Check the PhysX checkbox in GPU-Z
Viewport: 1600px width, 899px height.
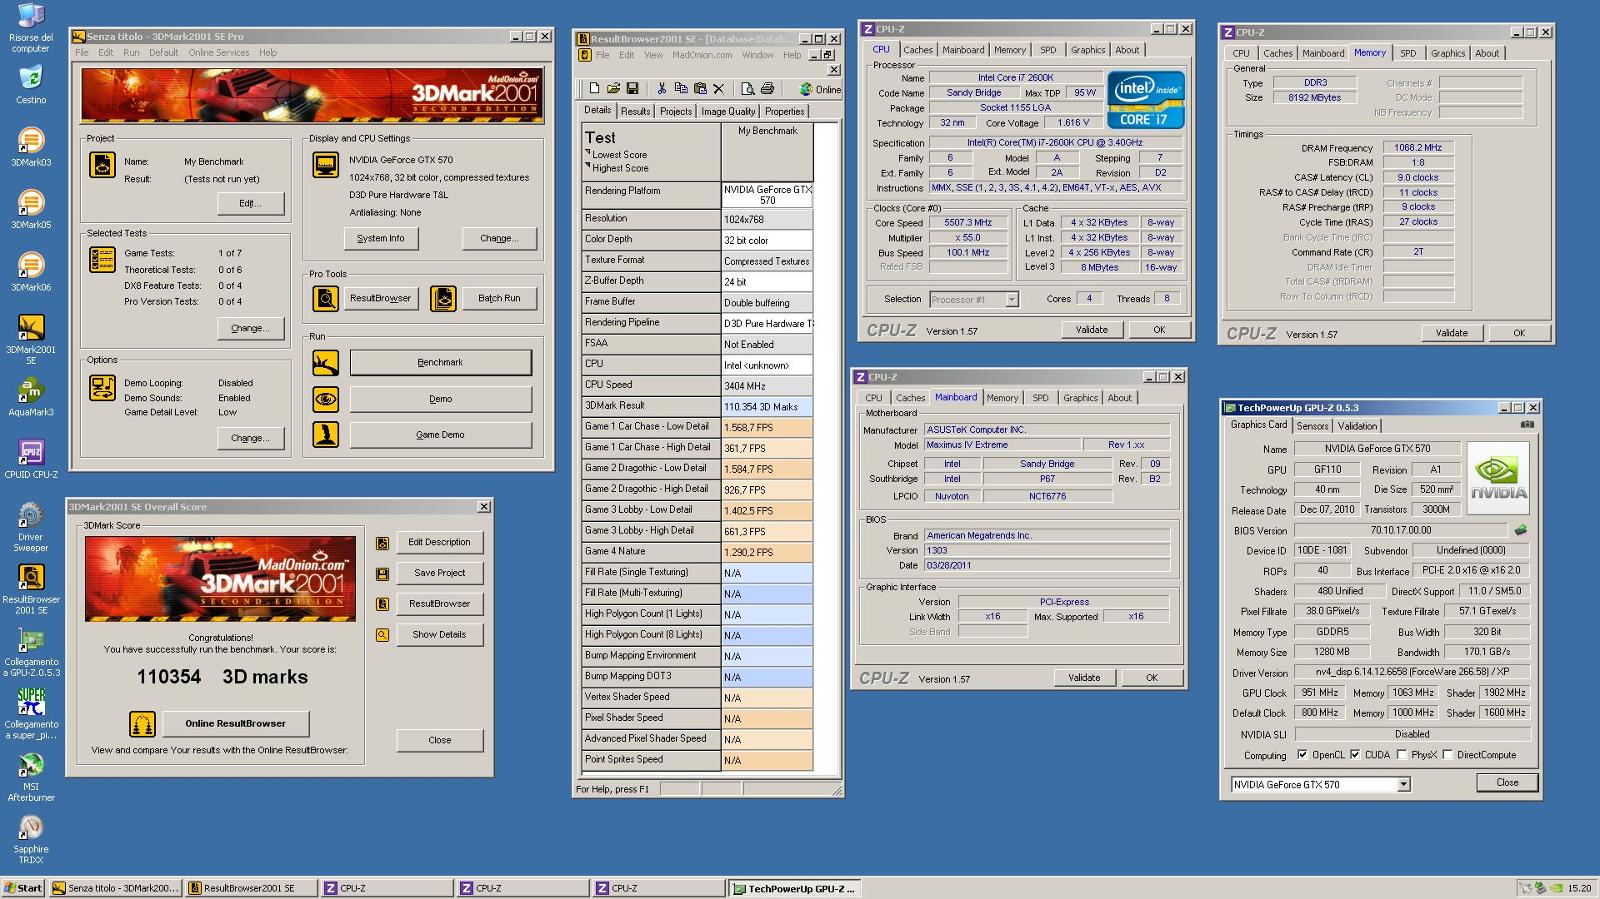tap(1402, 755)
